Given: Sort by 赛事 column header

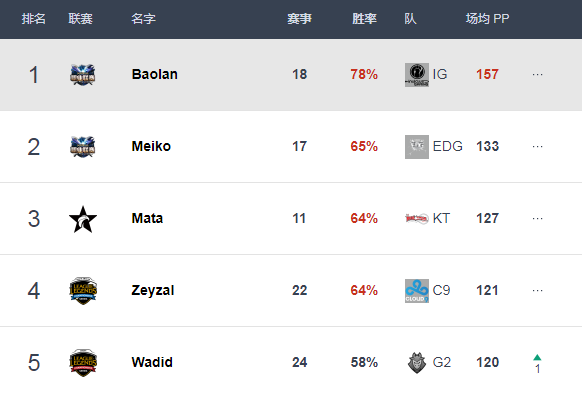Looking at the screenshot, I should click(x=299, y=19).
